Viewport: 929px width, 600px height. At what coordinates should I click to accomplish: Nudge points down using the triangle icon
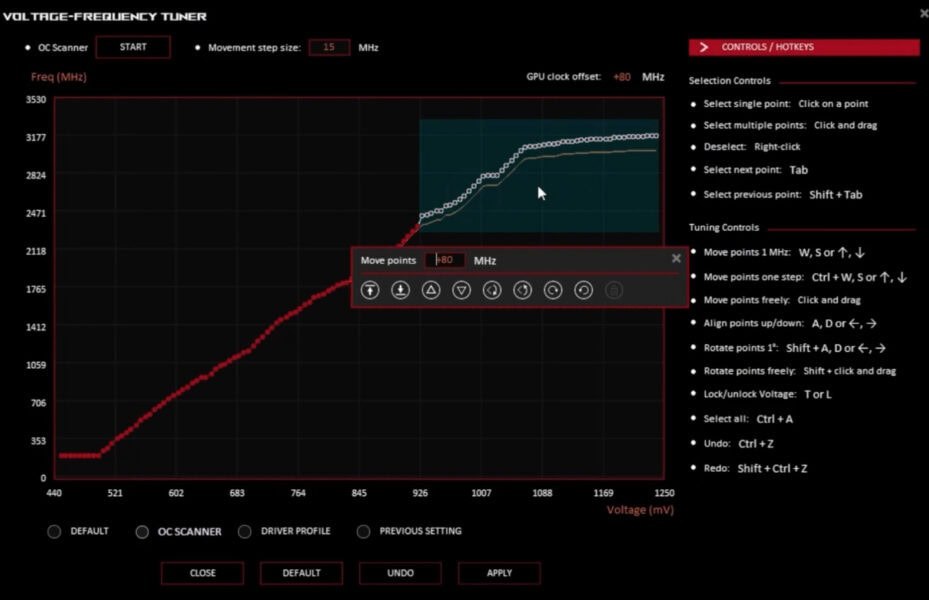point(461,290)
